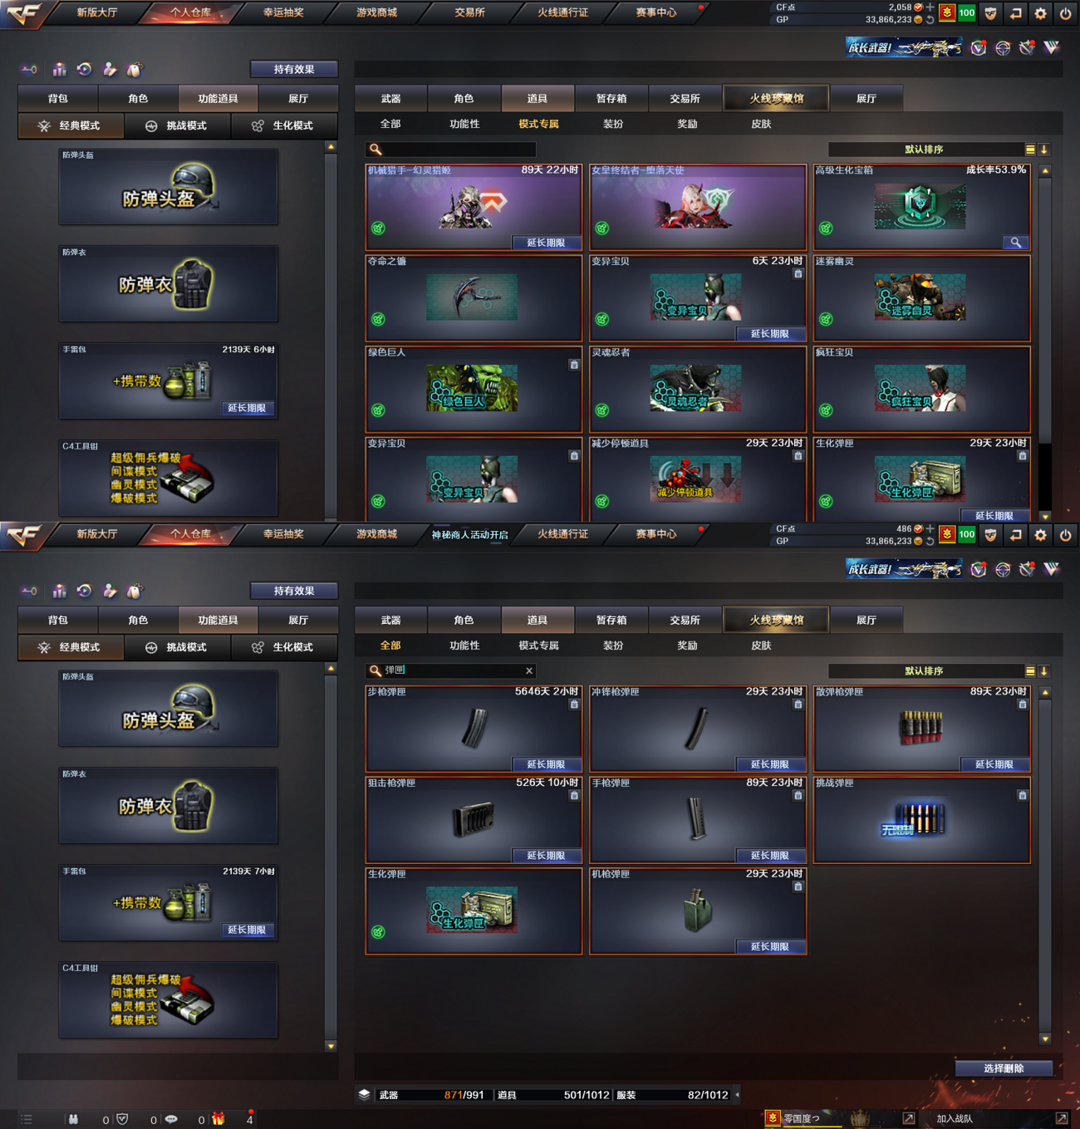Click the green badge icon on 迷雾幽灵 card

click(x=826, y=319)
